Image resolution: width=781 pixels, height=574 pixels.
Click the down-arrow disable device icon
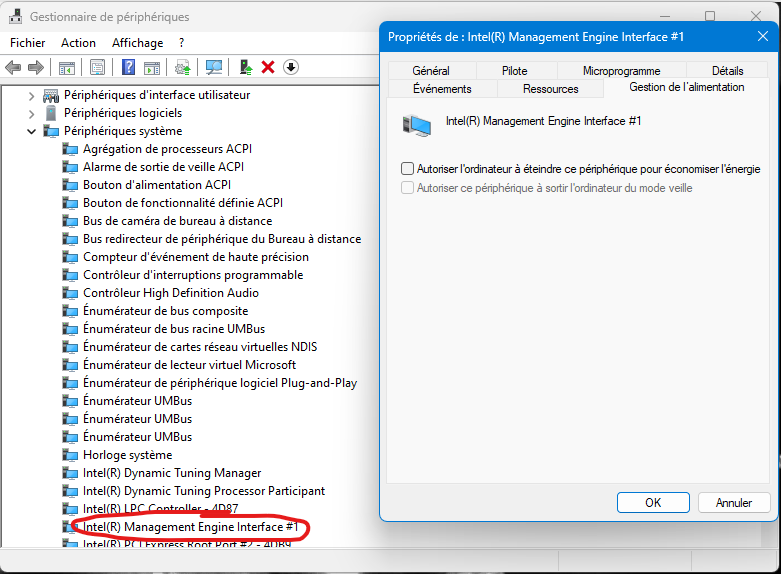click(291, 67)
